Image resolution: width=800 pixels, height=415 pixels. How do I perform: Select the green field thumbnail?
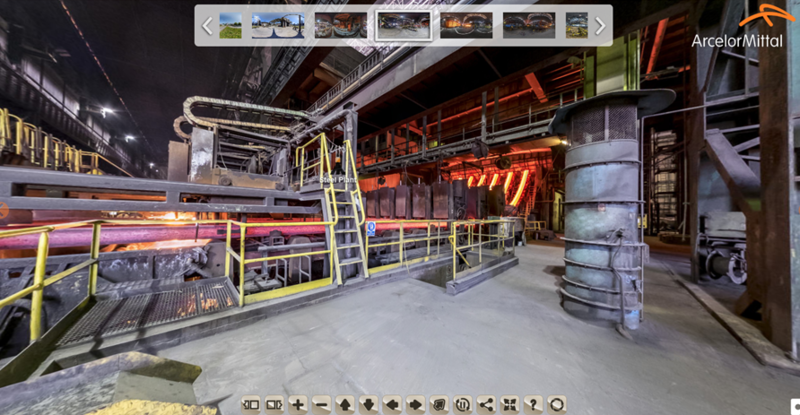point(230,25)
